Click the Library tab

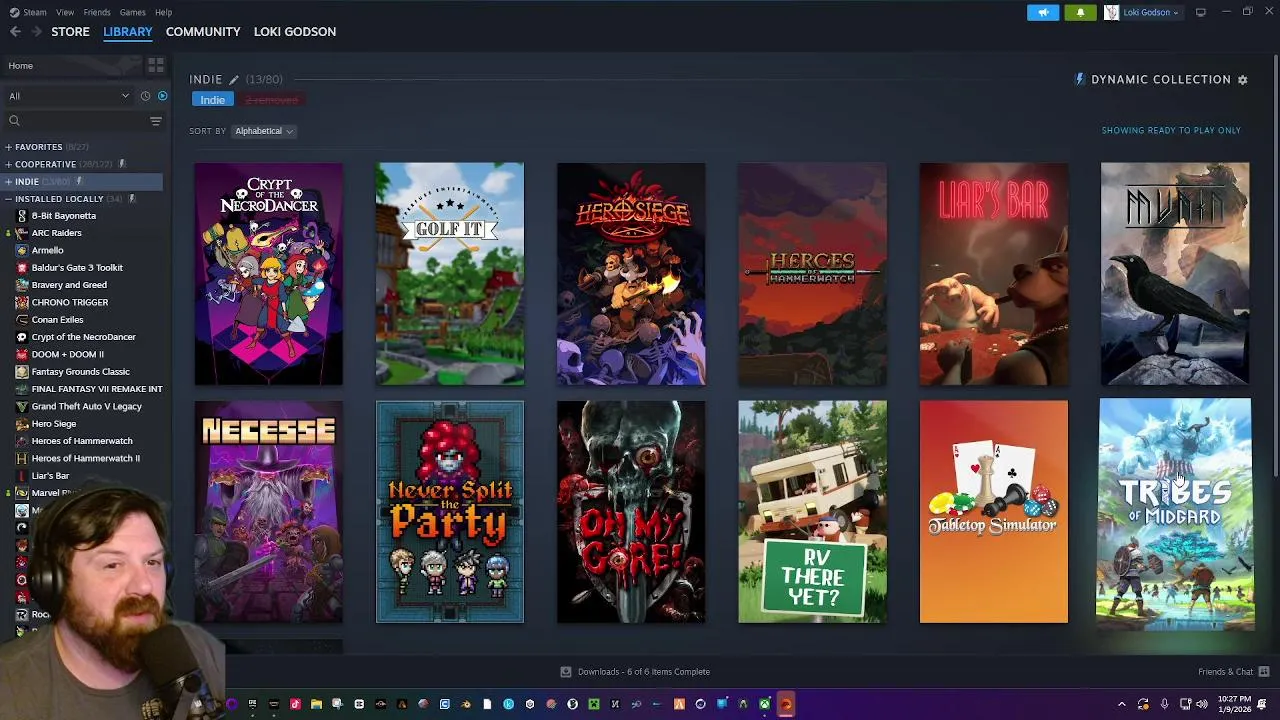(x=128, y=32)
